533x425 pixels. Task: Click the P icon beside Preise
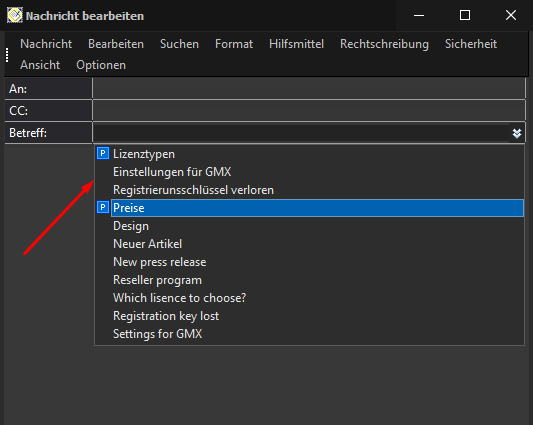tap(103, 207)
